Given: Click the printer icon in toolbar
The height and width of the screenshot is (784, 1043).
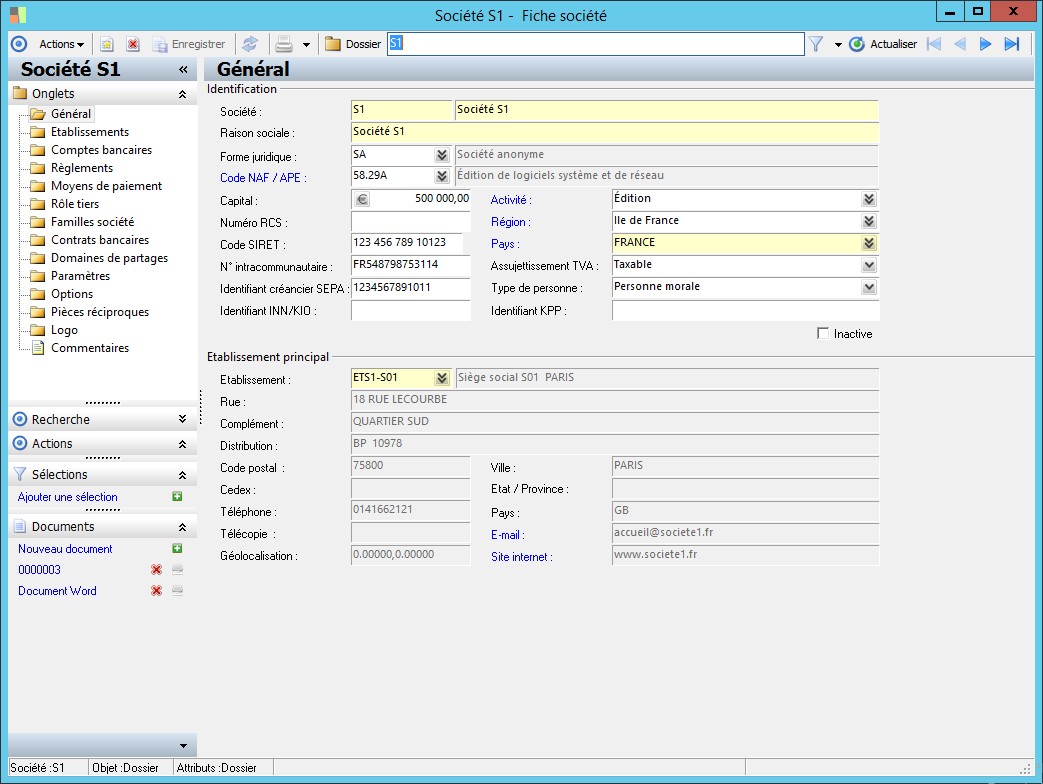Looking at the screenshot, I should (x=284, y=44).
